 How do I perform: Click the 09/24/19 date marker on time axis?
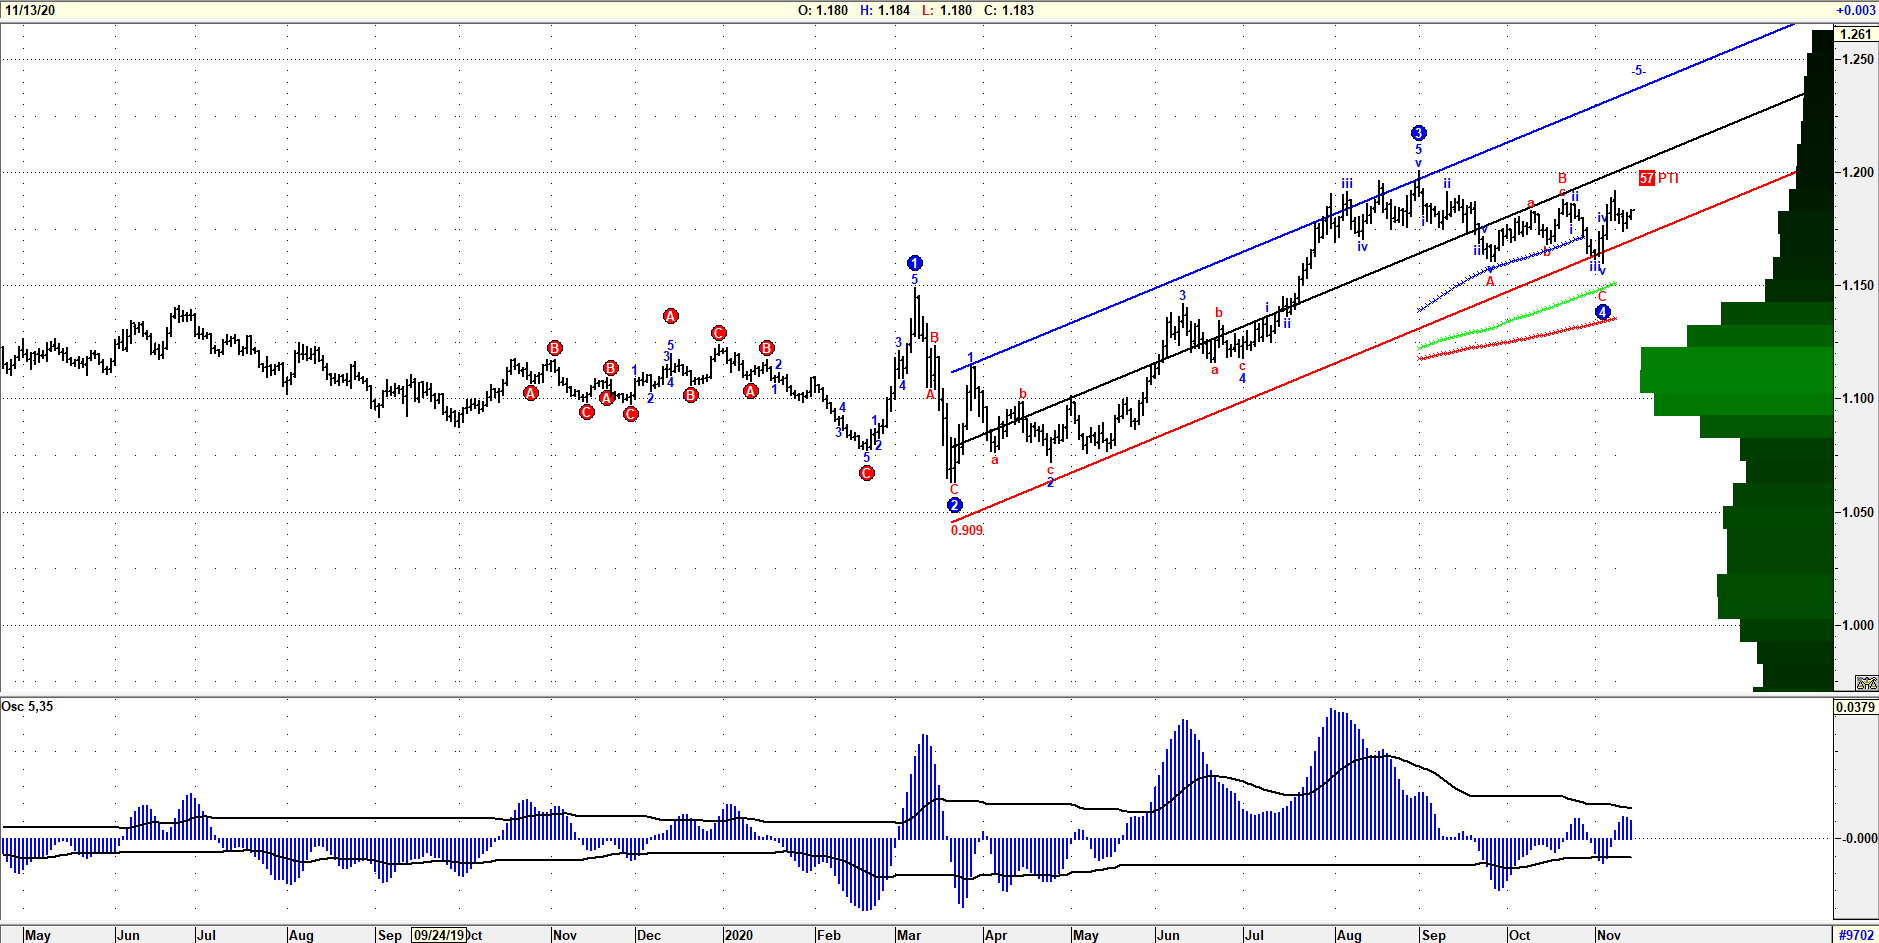438,935
